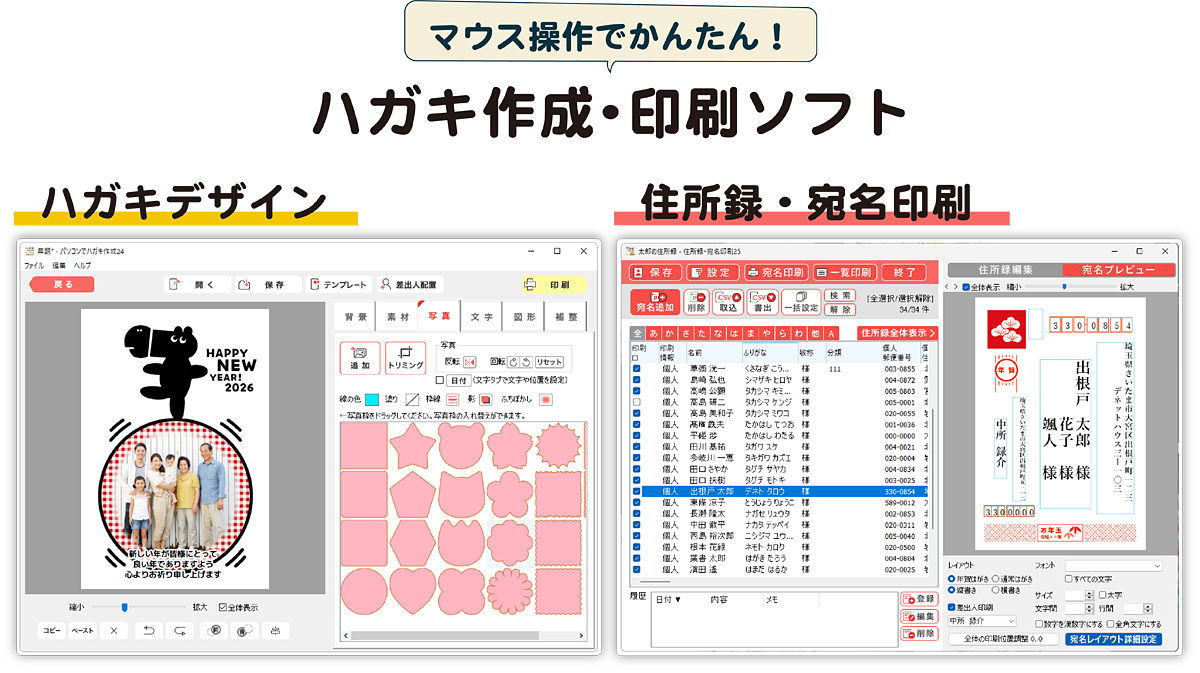This screenshot has height=673, width=1200.
Task: Enable すべての文字 checkbox
Action: click(x=1069, y=579)
